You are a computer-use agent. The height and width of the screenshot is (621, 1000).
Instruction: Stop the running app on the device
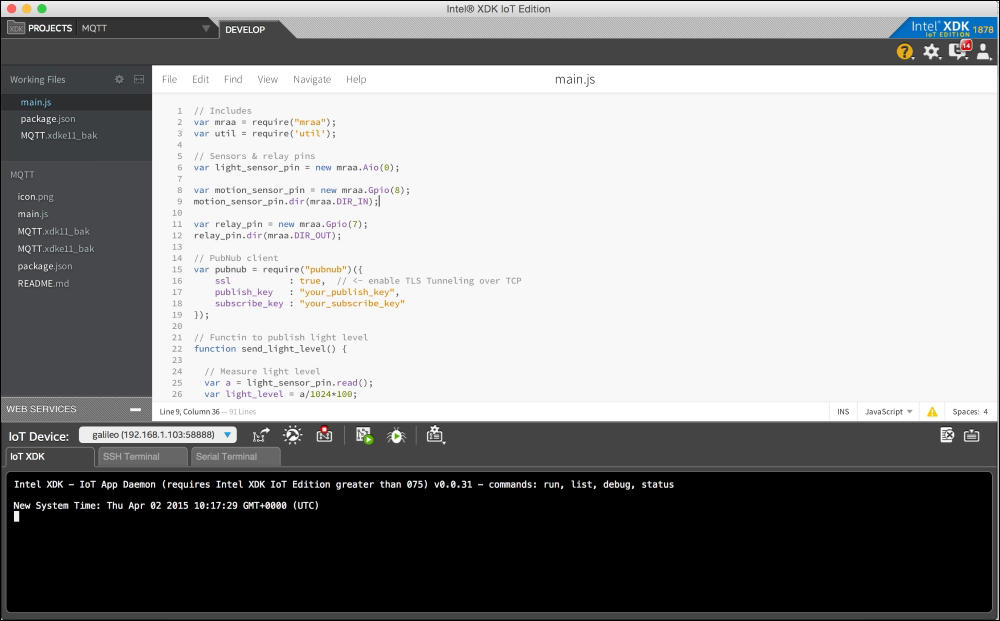tap(325, 435)
